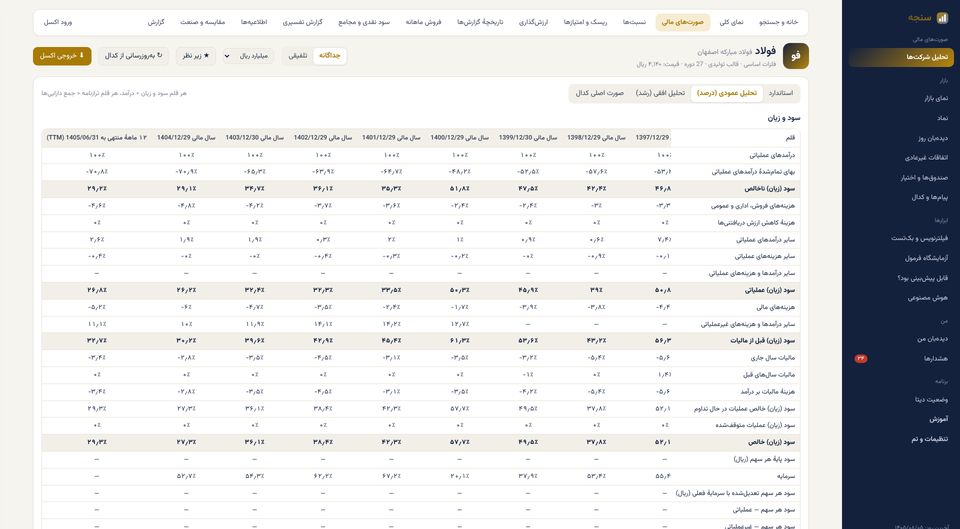
Task: Open the اطلاعیه‌ها tab
Action: (x=253, y=22)
